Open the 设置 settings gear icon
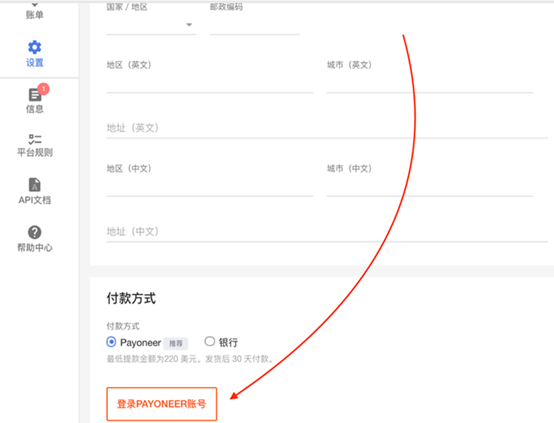This screenshot has height=423, width=554. (x=35, y=47)
